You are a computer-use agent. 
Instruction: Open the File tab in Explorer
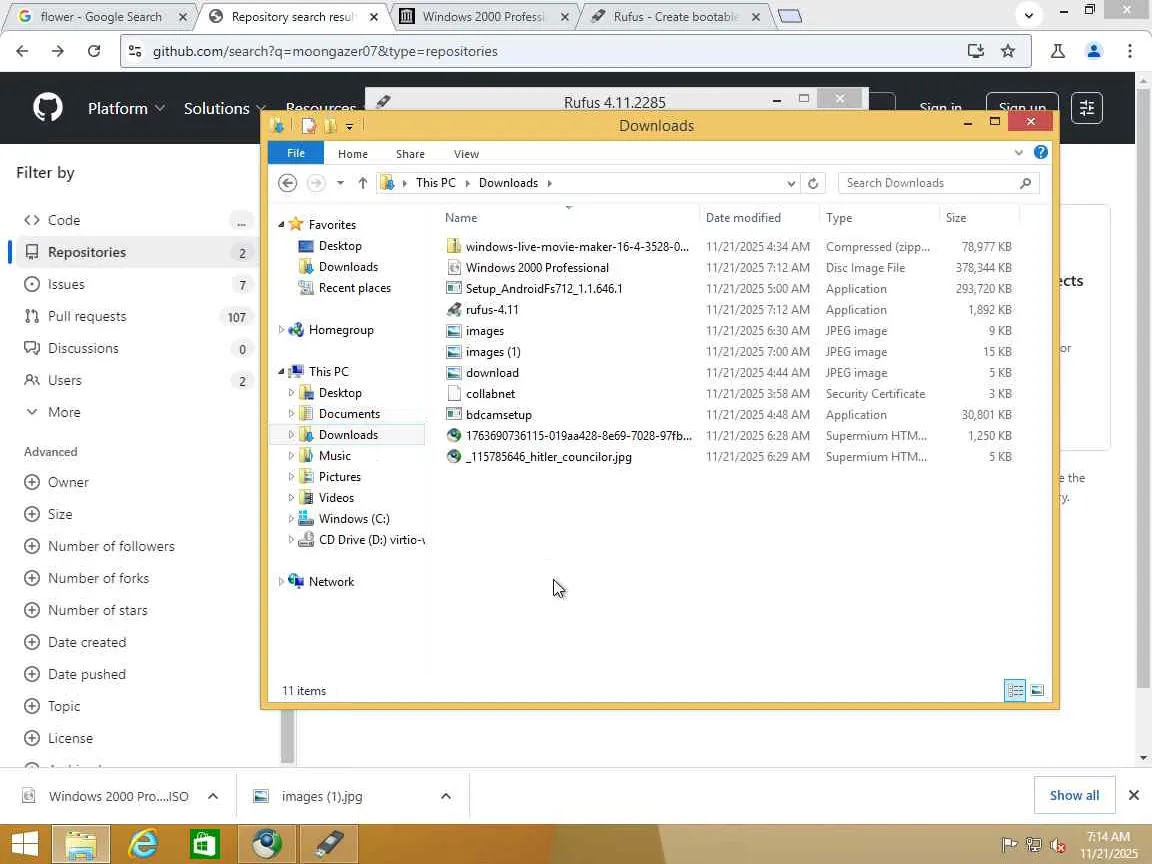click(296, 153)
